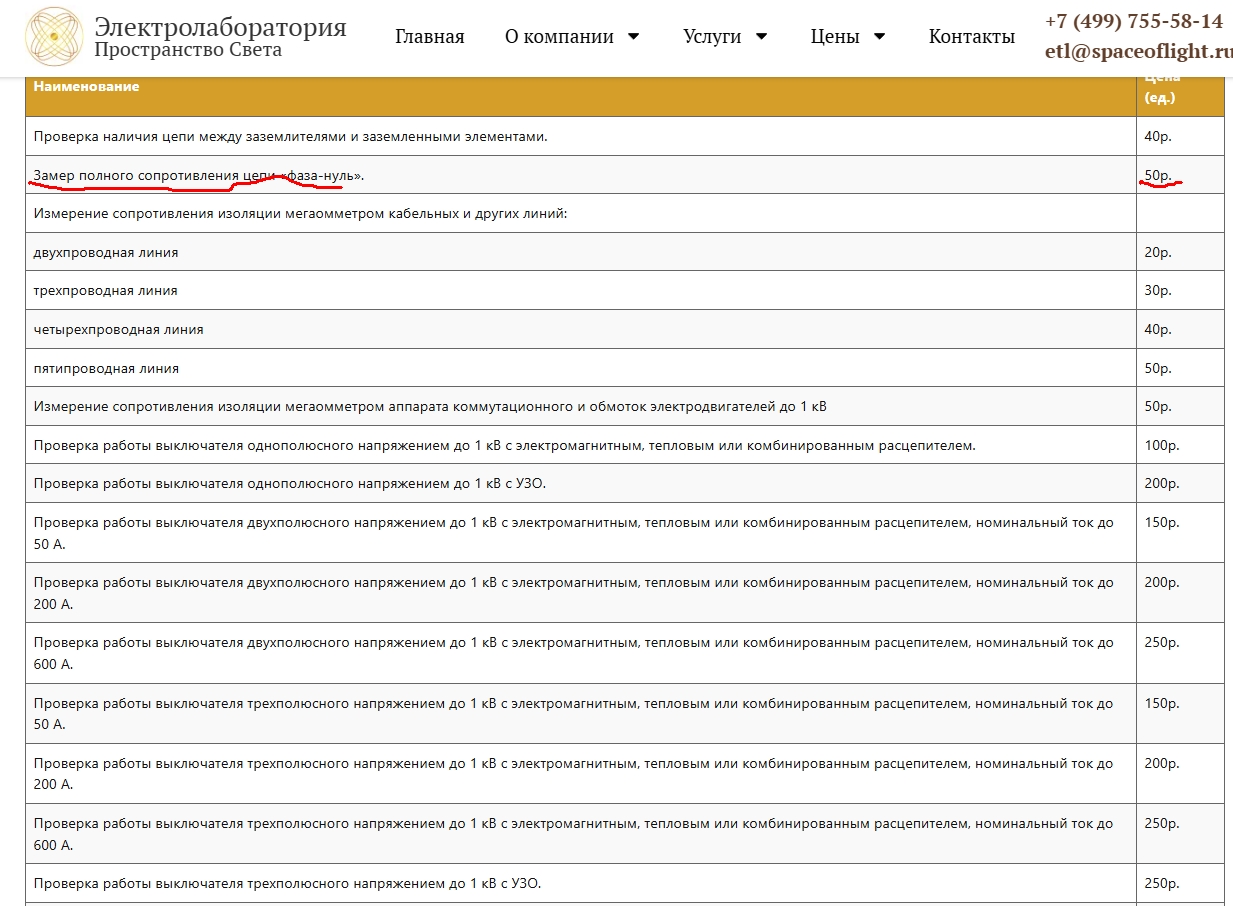Click 250р. price for трехполюсного до 600 А
Viewport: 1233px width, 906px height.
pyautogui.click(x=1162, y=824)
